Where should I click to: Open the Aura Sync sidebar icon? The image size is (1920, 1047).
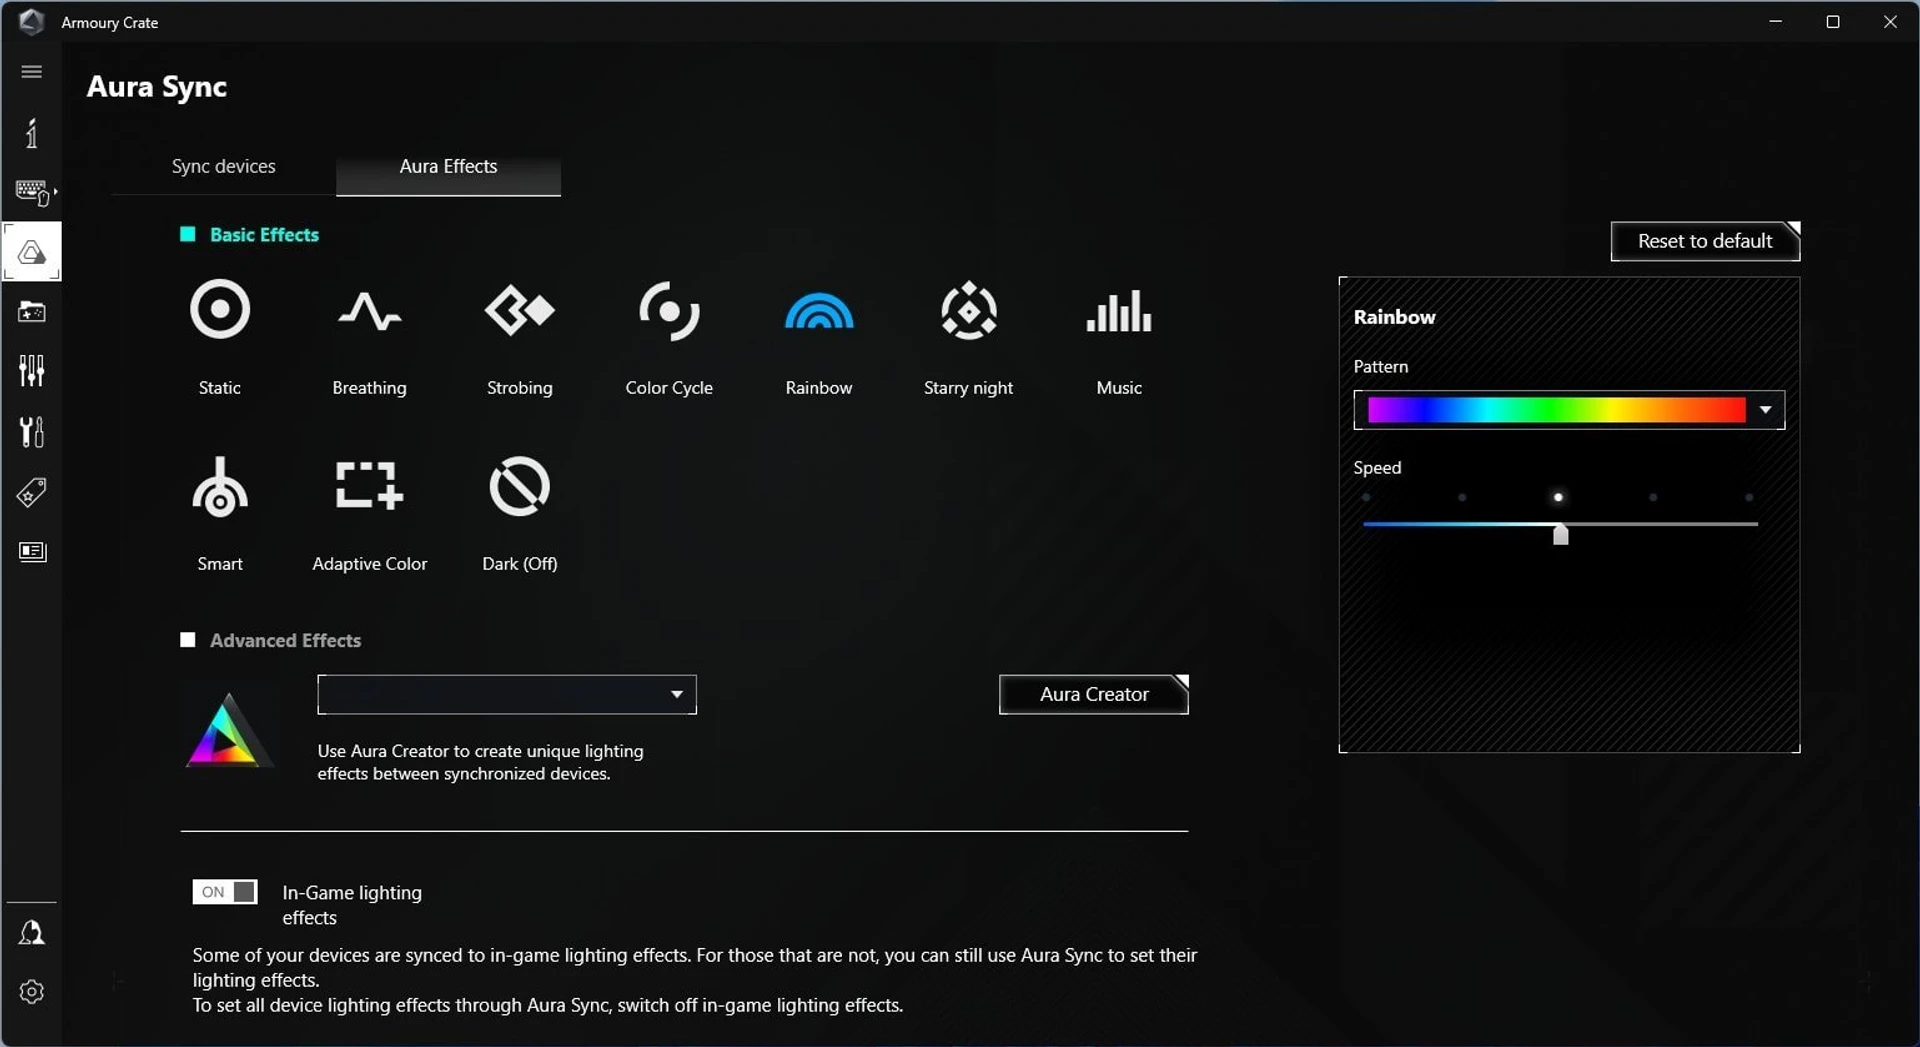(x=32, y=251)
